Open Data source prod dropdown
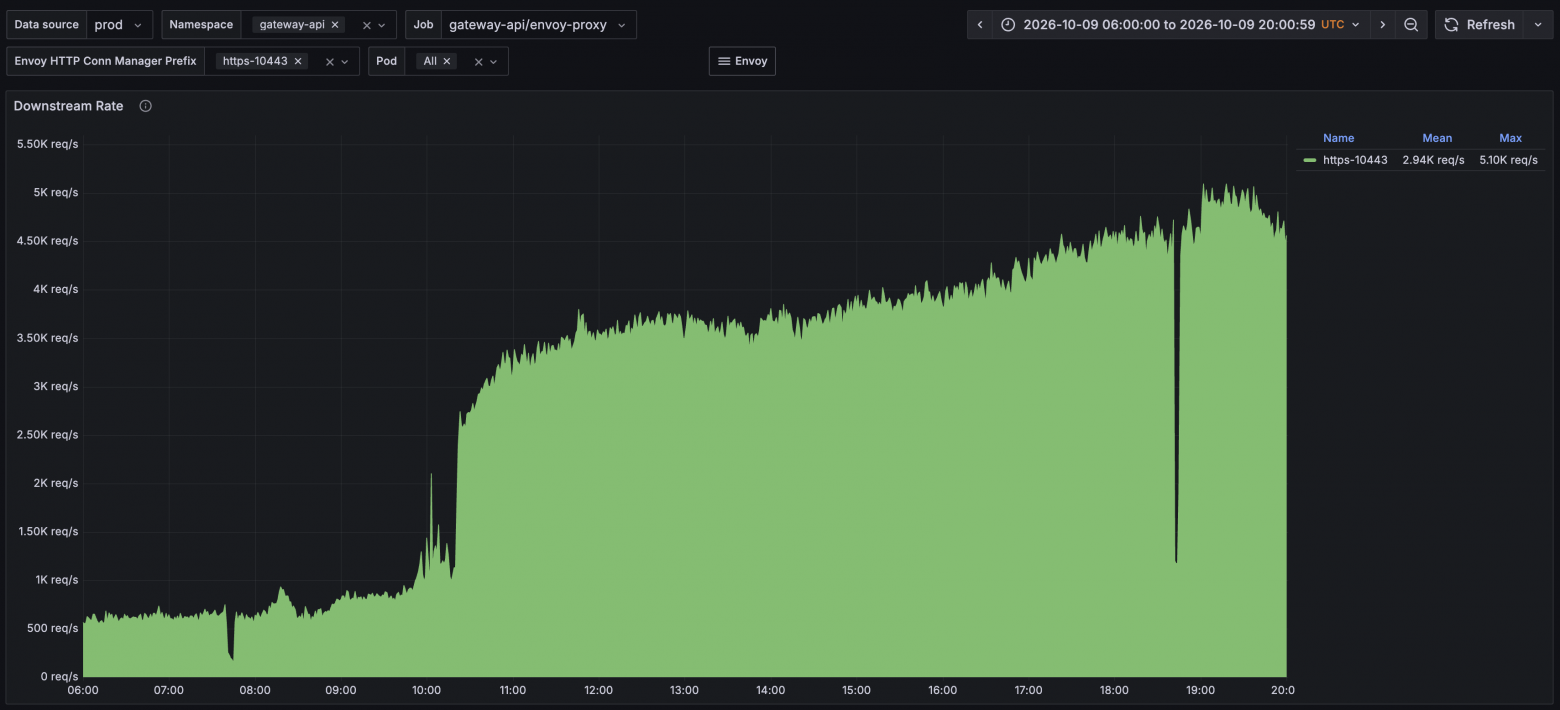 point(119,25)
